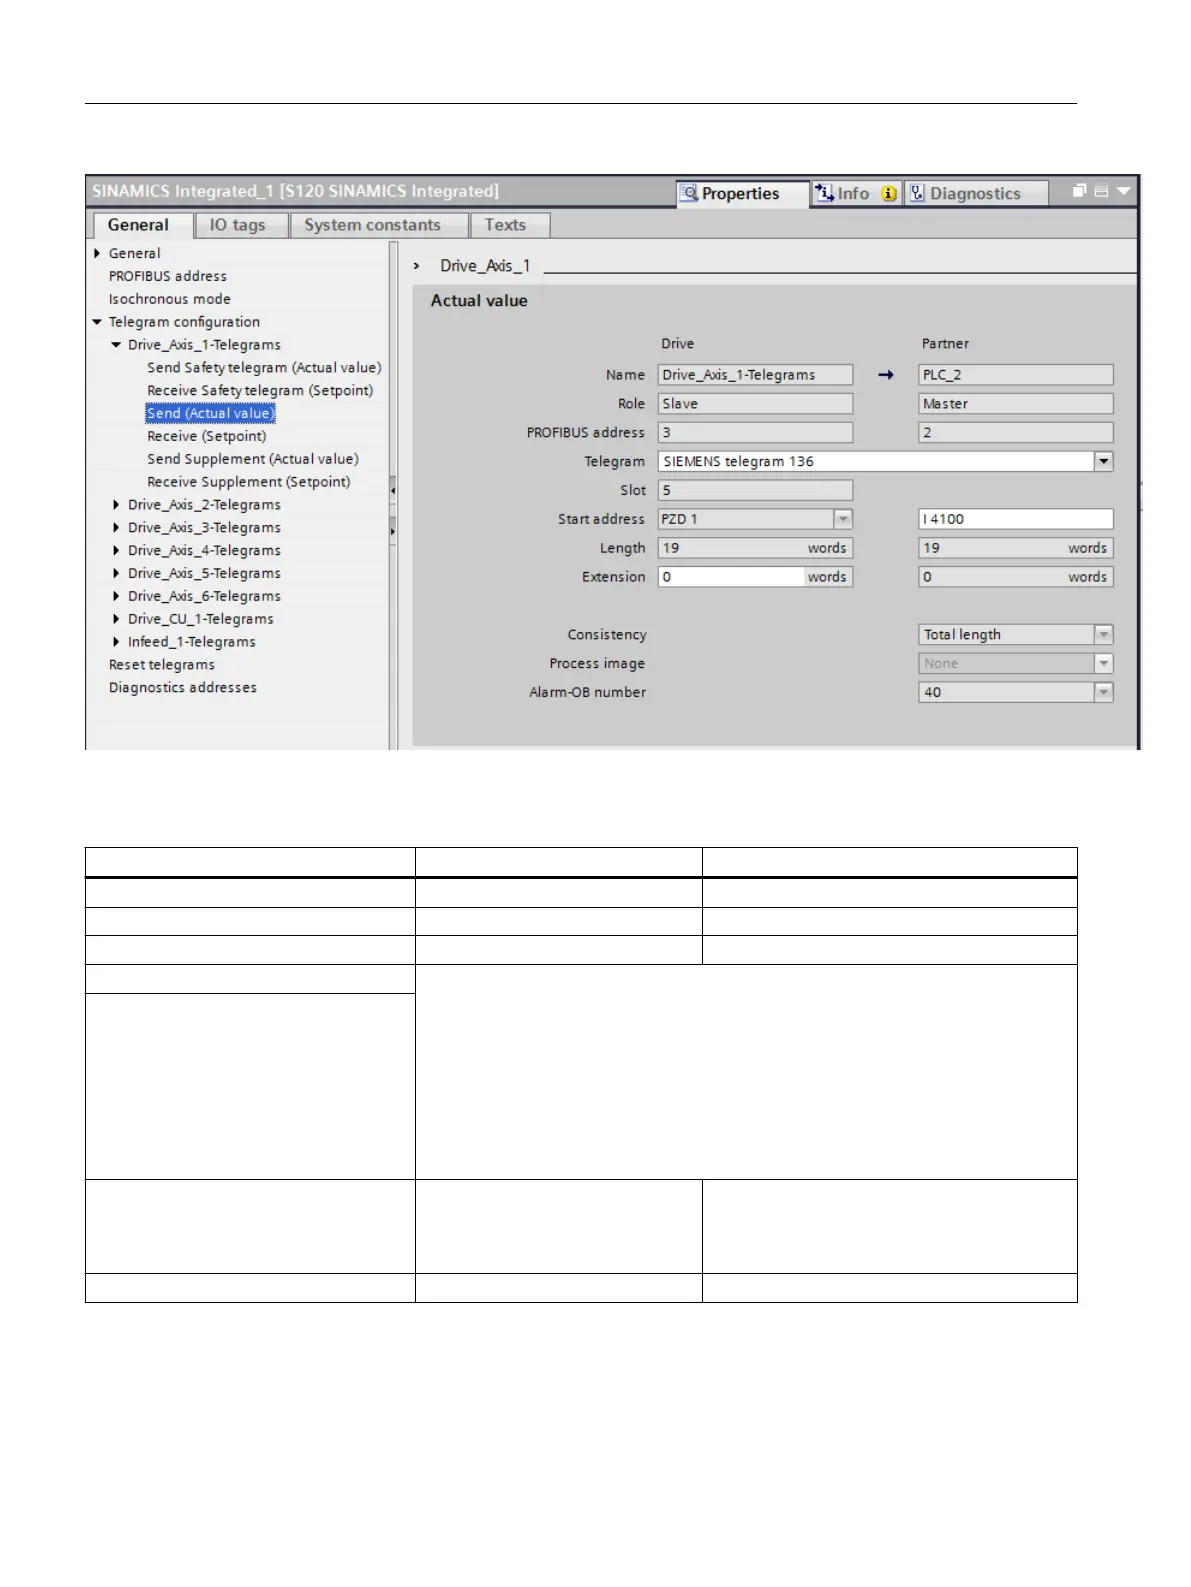
Task: Open the Properties tab
Action: pyautogui.click(x=742, y=194)
